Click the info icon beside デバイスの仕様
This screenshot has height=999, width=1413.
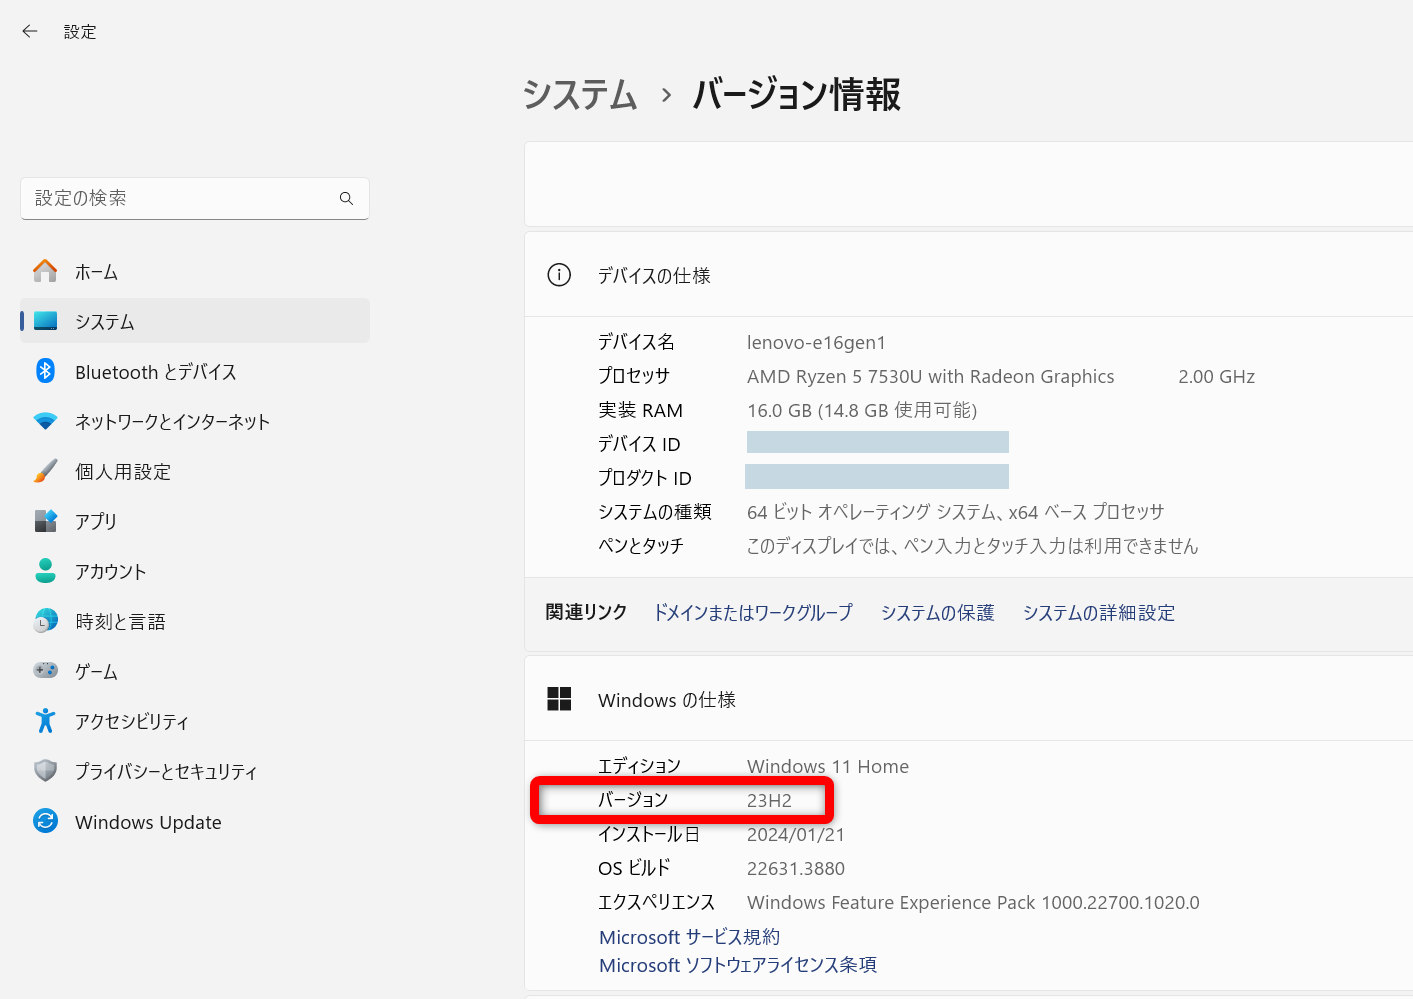[x=559, y=275]
